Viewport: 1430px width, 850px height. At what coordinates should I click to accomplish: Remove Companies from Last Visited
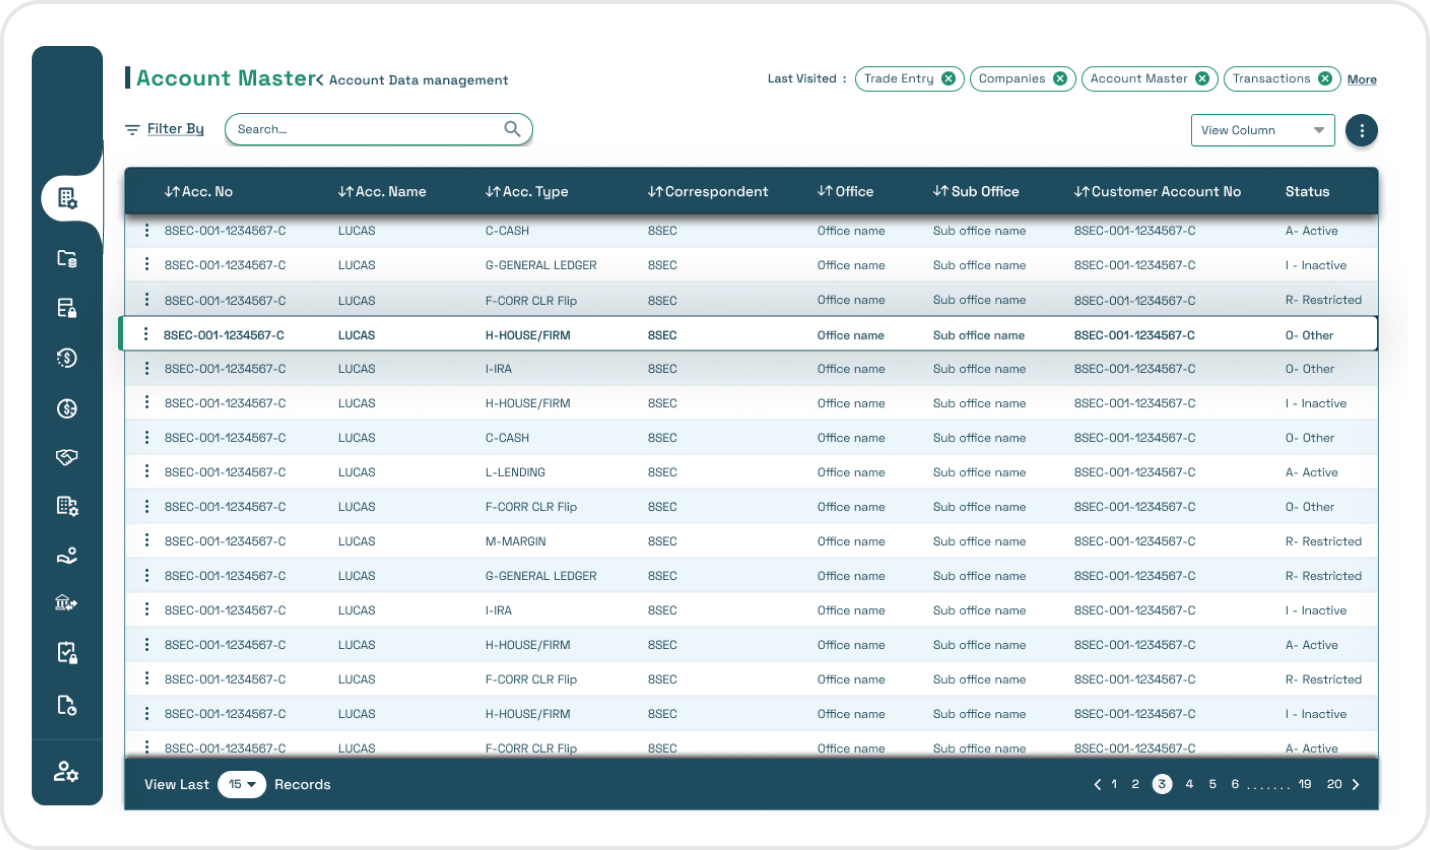[1060, 79]
